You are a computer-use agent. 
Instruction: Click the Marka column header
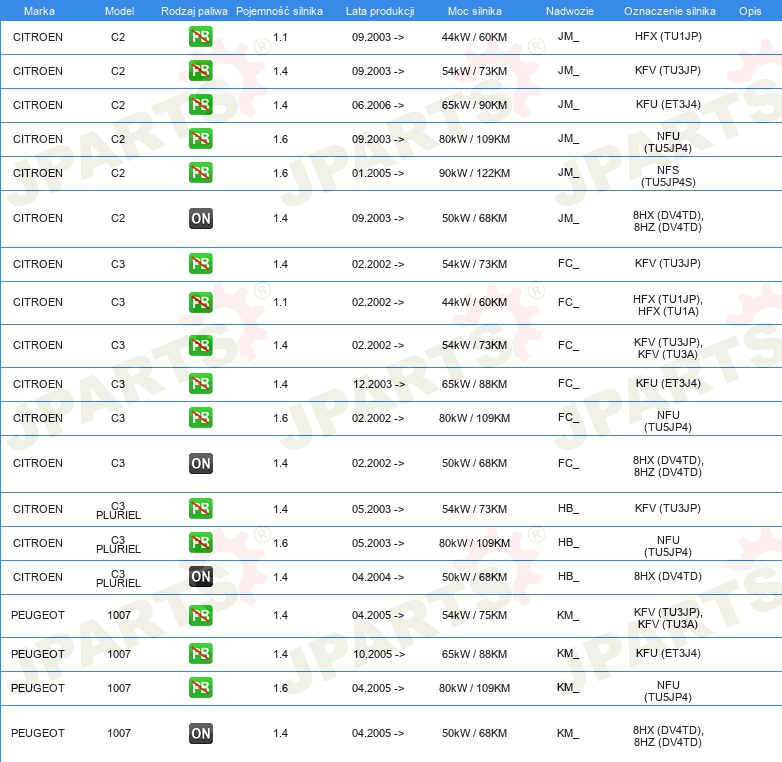[x=39, y=11]
